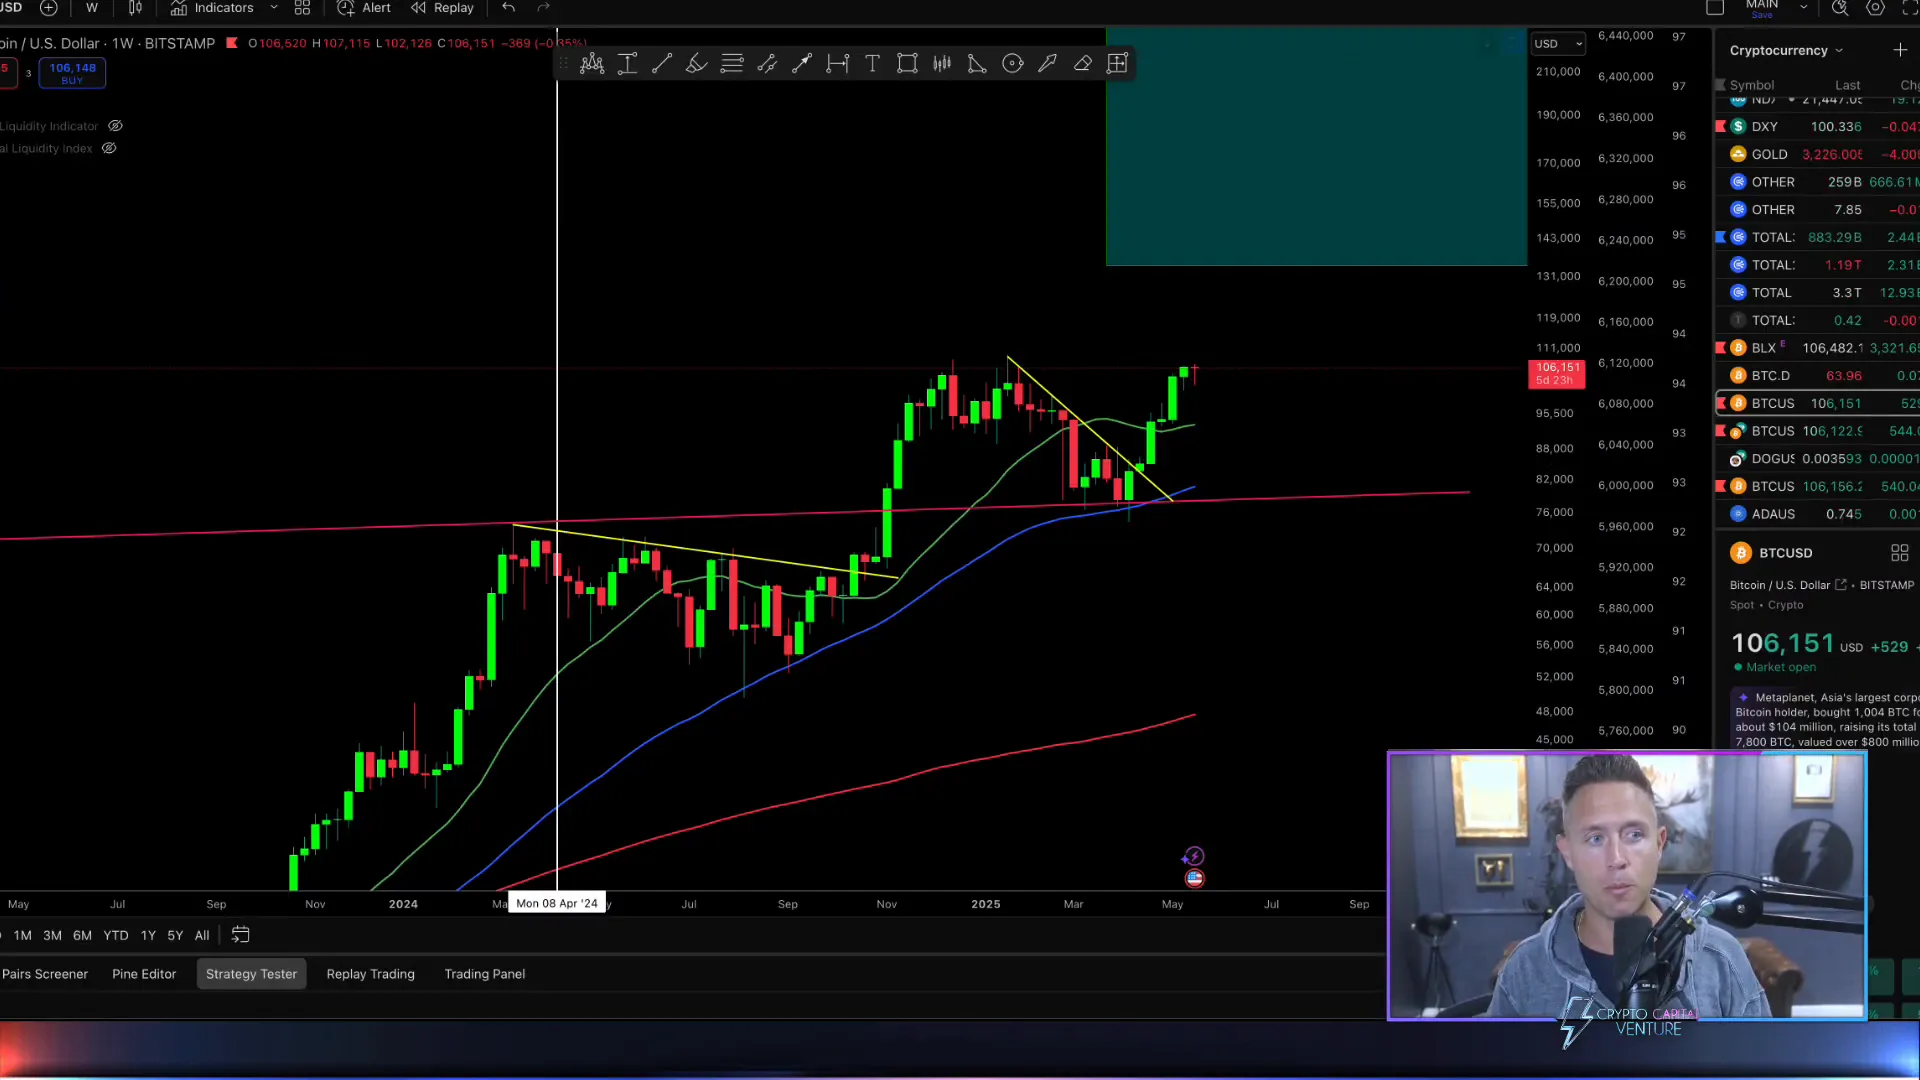Set chart range to 1Y
Image resolution: width=1920 pixels, height=1080 pixels.
148,936
